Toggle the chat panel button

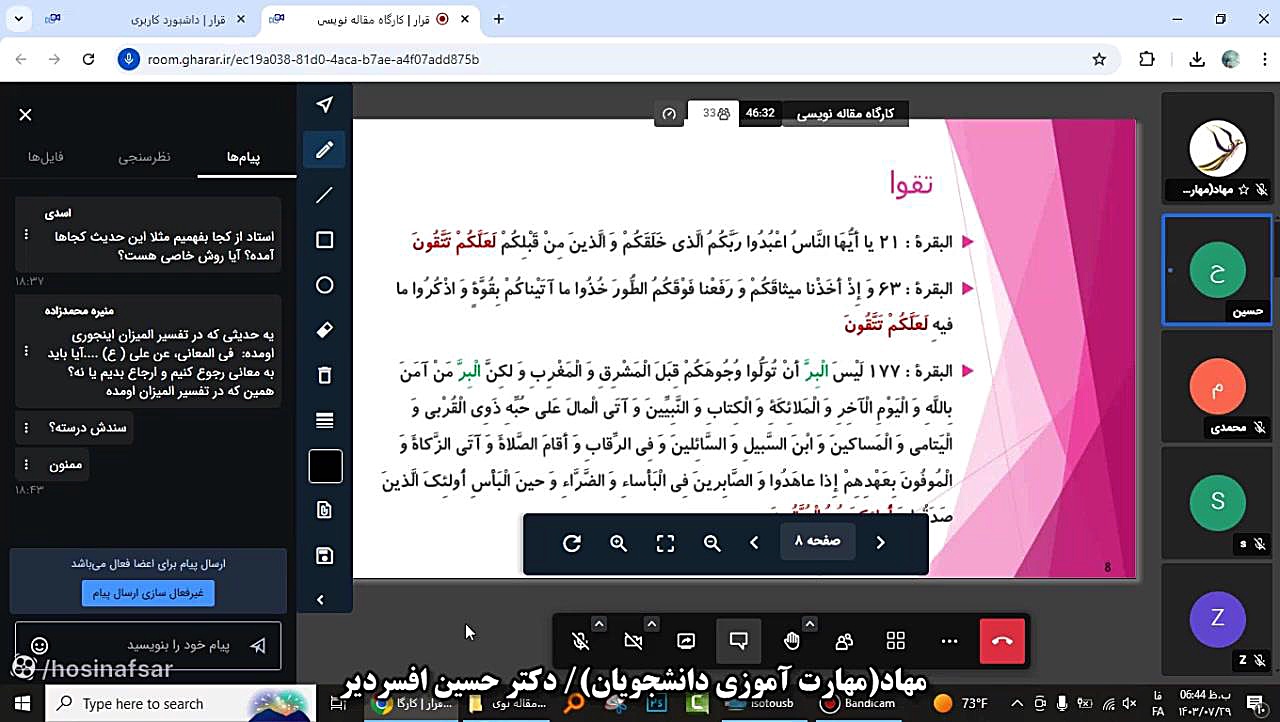click(739, 641)
